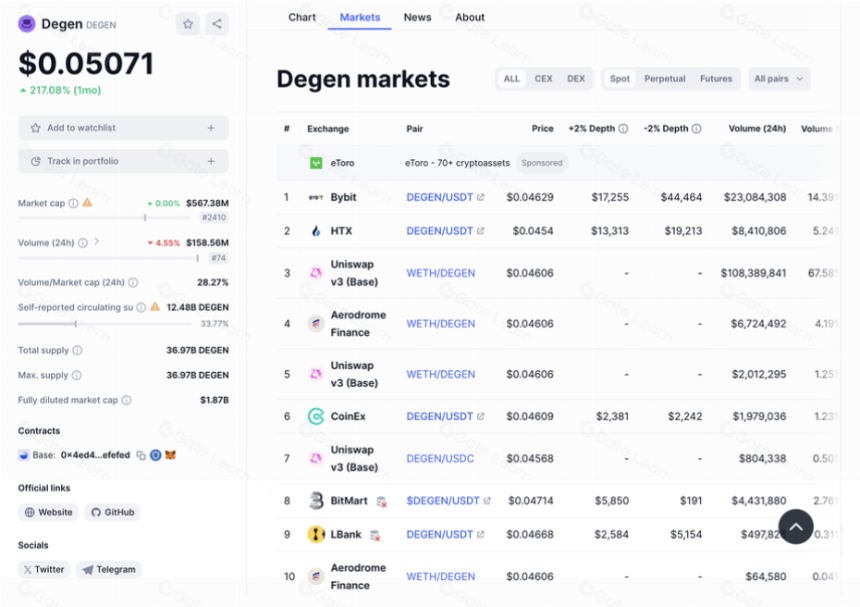Screen dimensions: 860x607
Task: Click the Bybit exchange logo
Action: click(316, 197)
